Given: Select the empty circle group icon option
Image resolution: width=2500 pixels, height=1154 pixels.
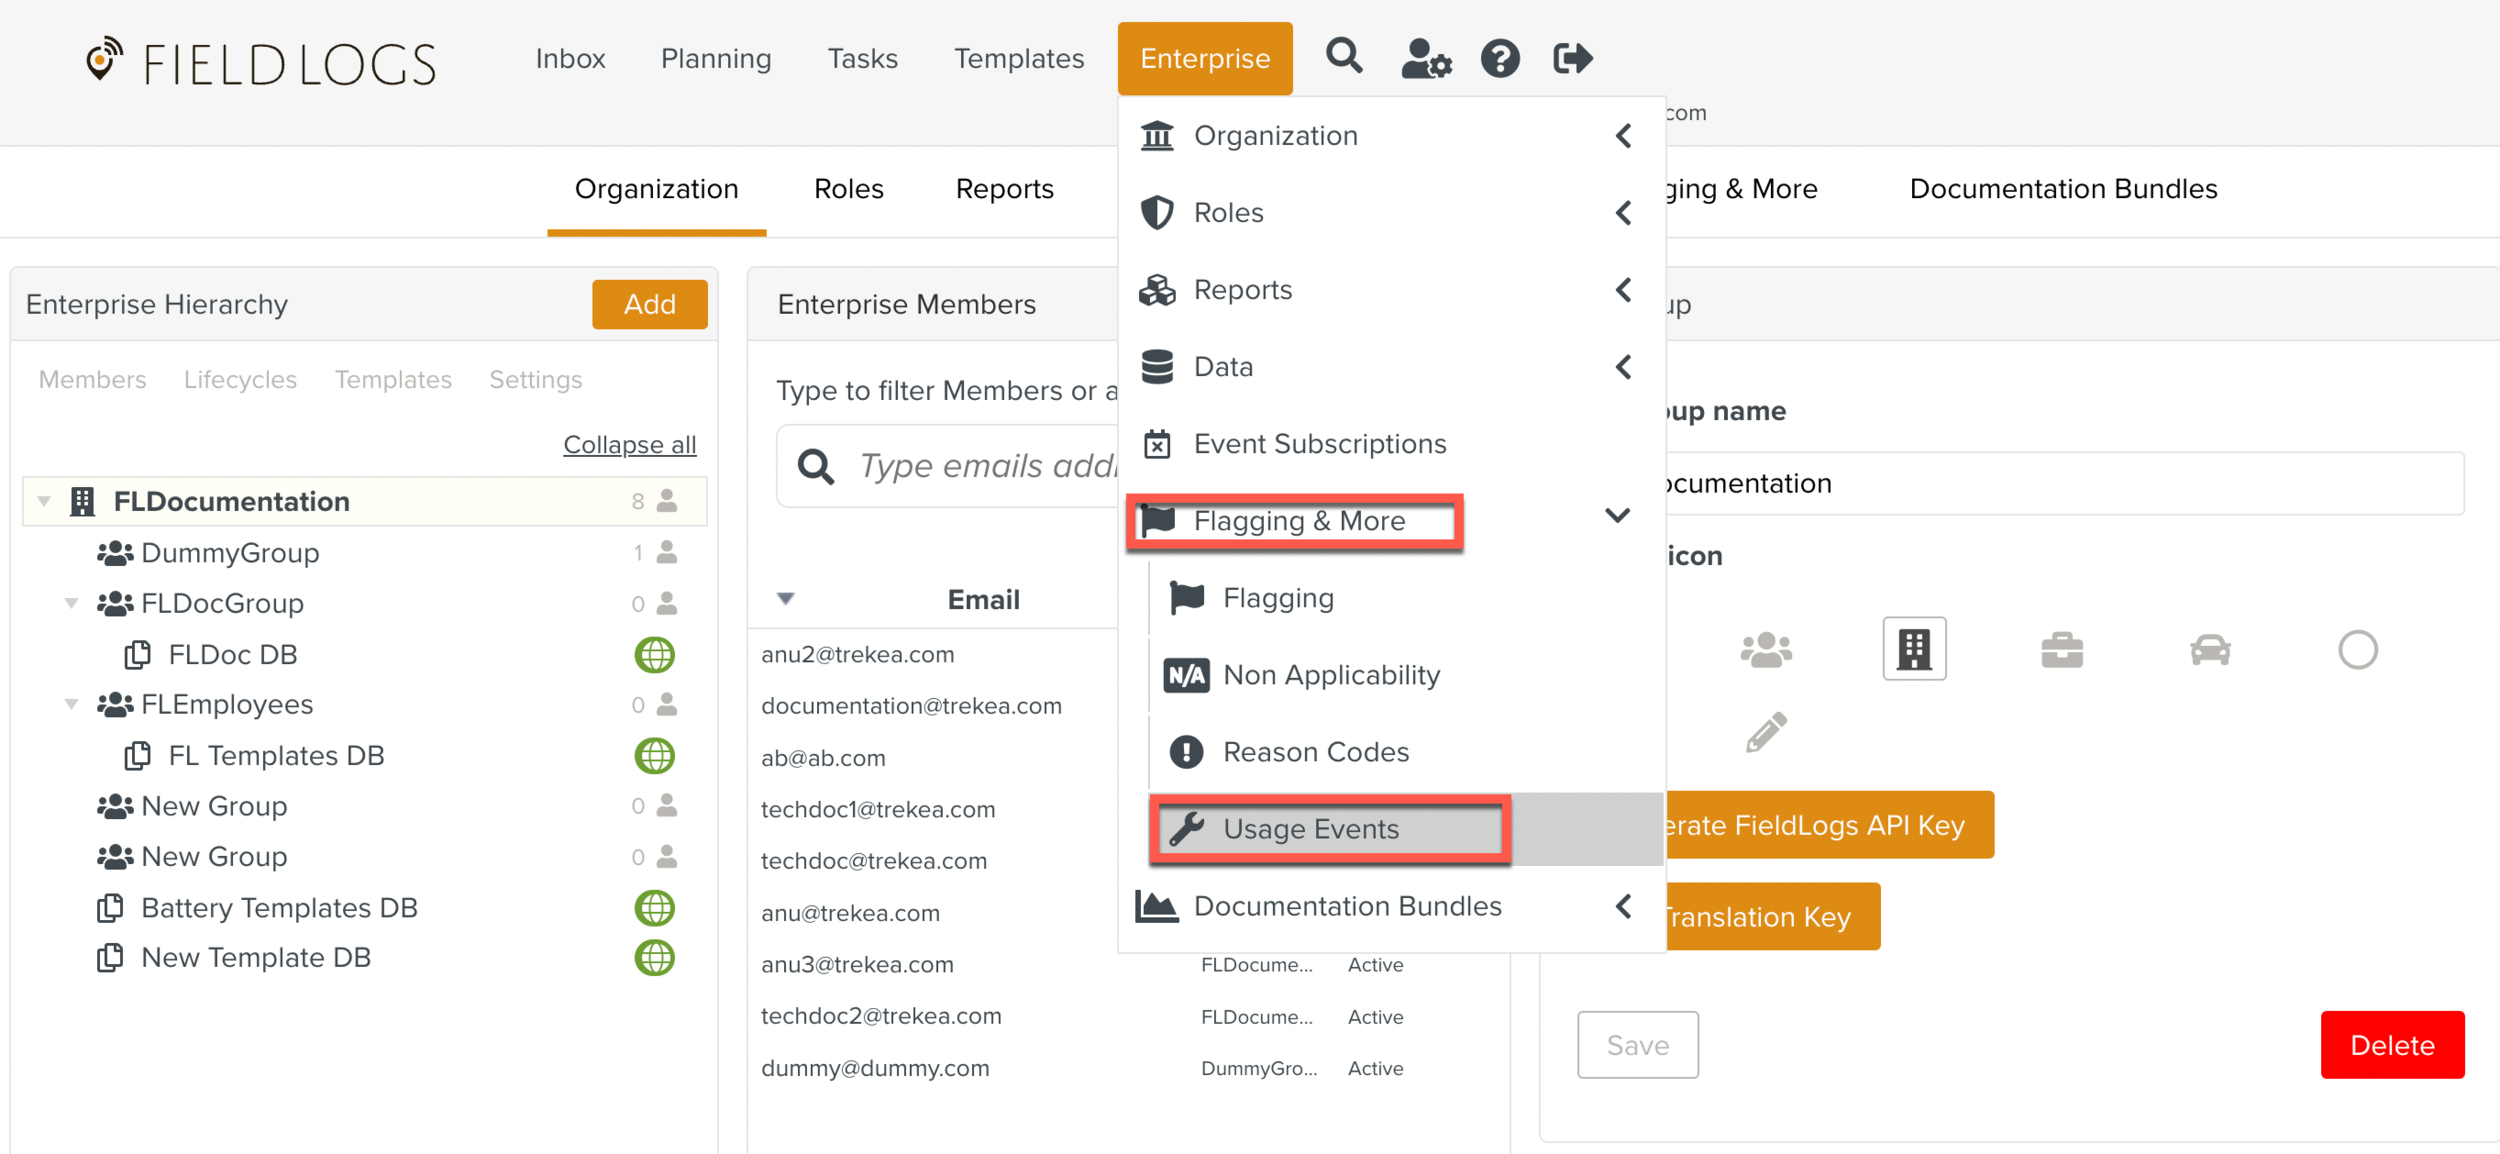Looking at the screenshot, I should [x=2358, y=650].
